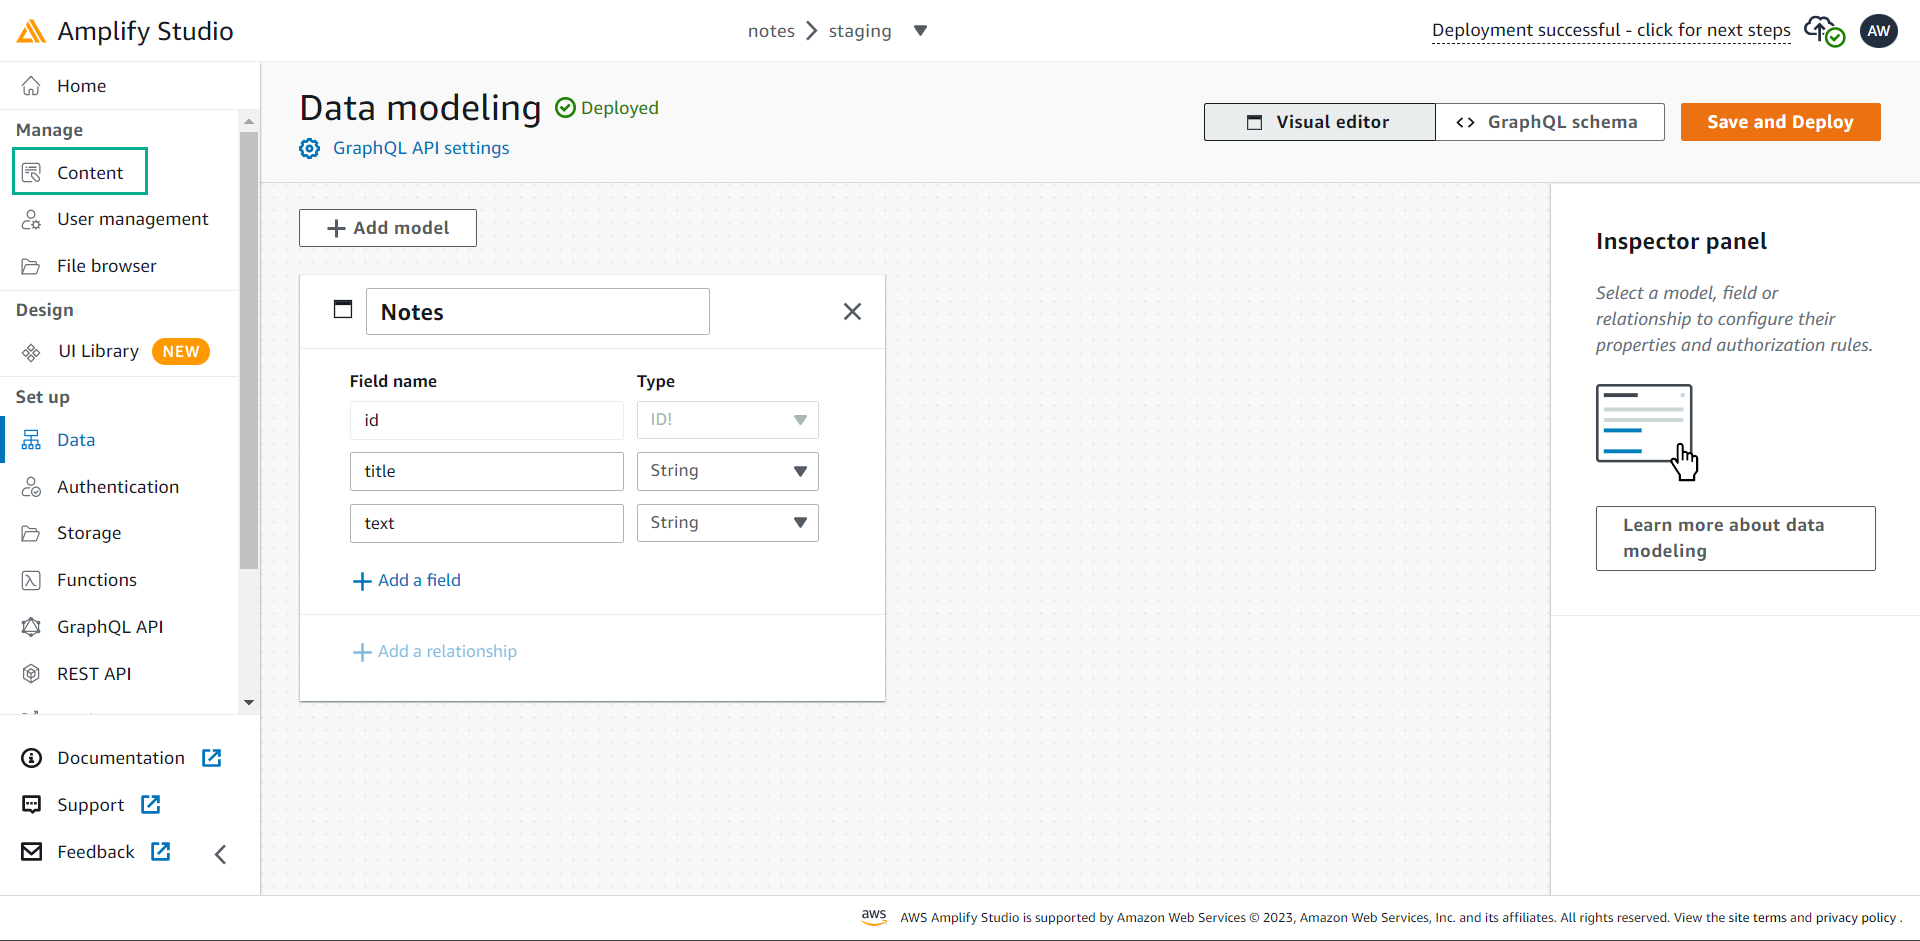Click the title field name input

pyautogui.click(x=487, y=471)
